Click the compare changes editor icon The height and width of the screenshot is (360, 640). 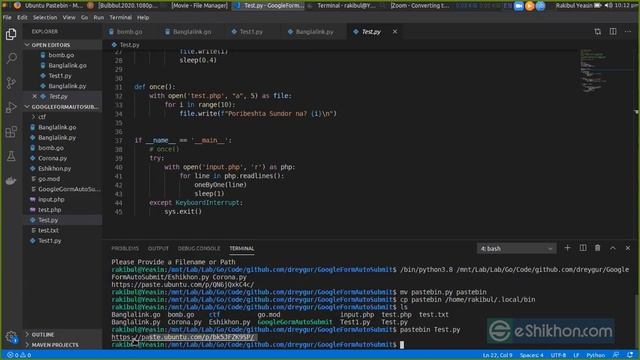[x=598, y=32]
